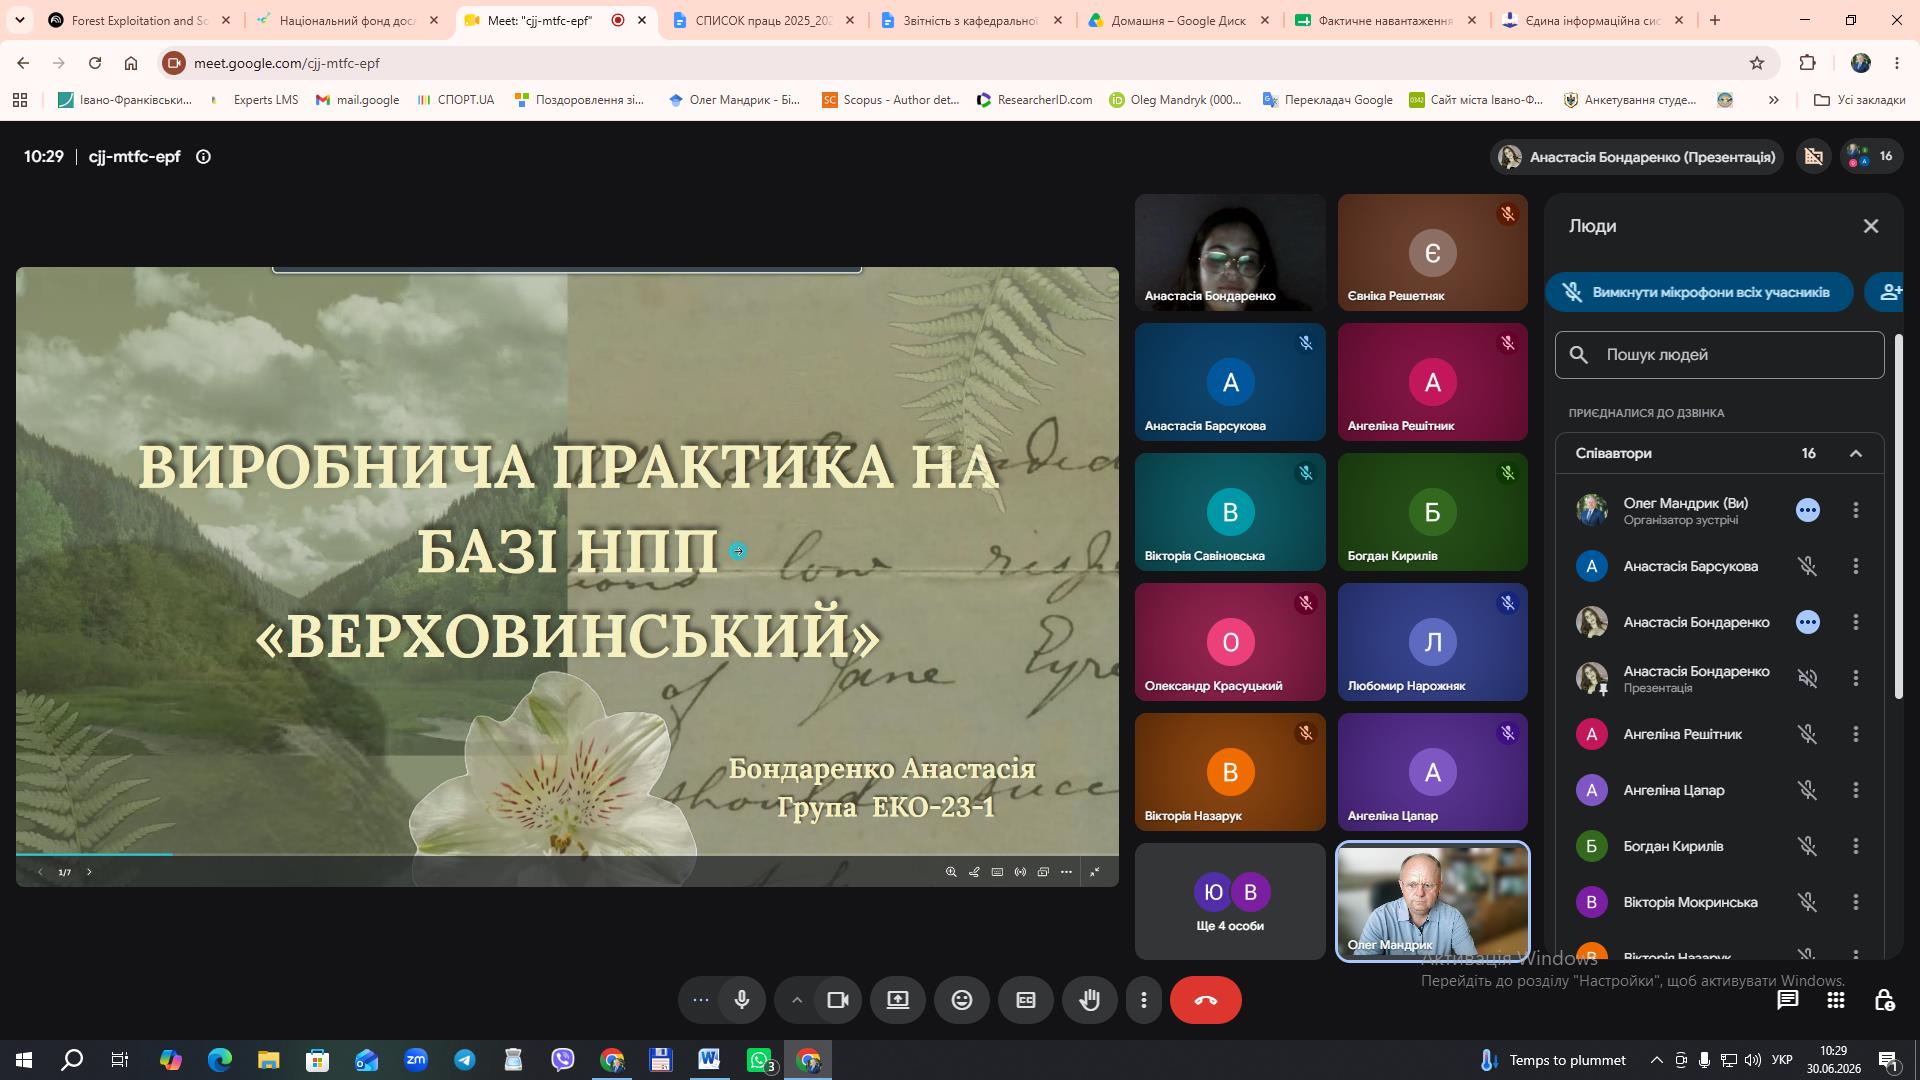Screen dimensions: 1920x1080
Task: Bookmark this page star icon
Action: (x=1757, y=63)
